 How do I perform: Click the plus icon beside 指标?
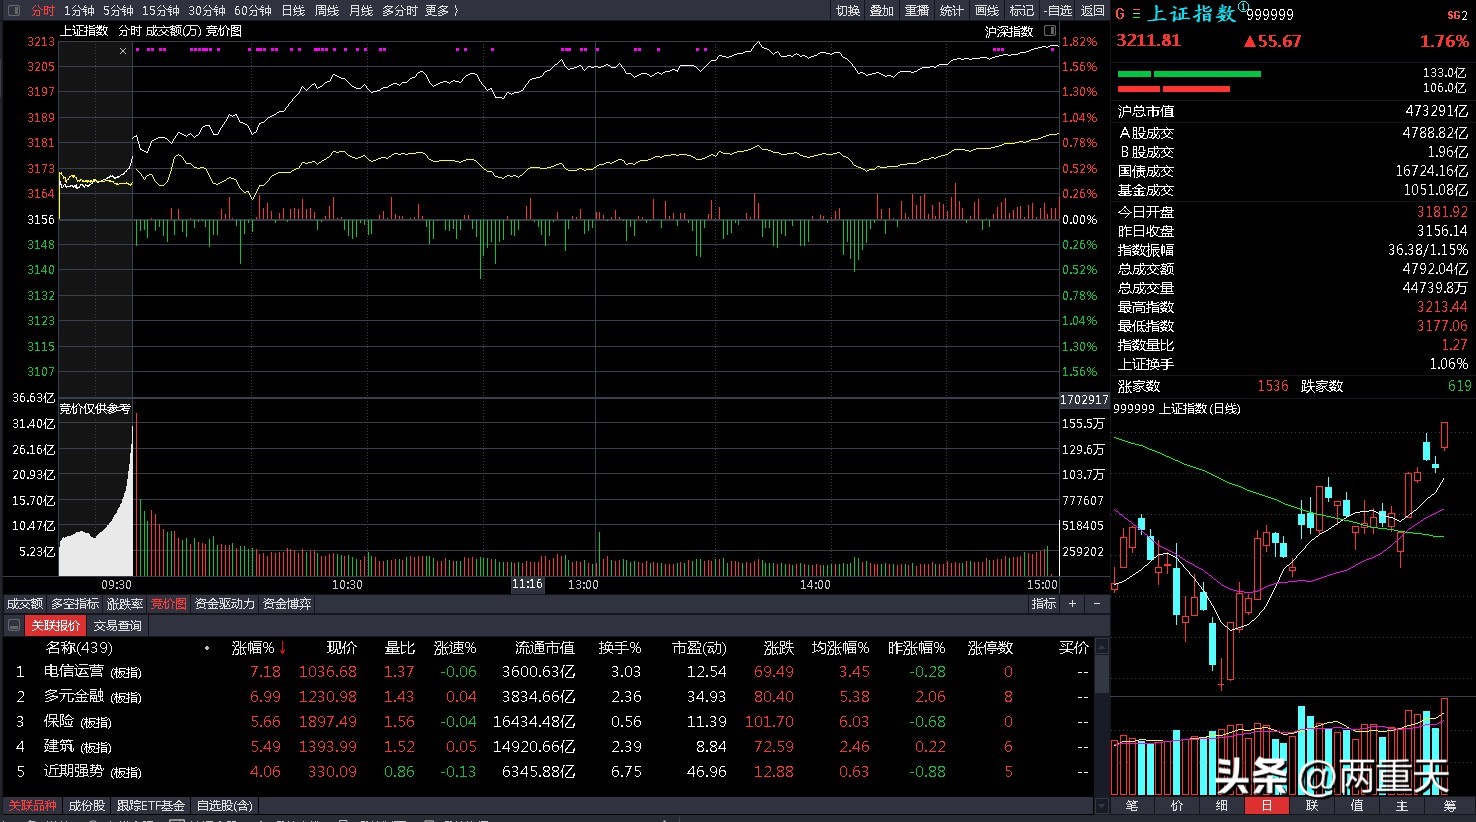point(1072,604)
